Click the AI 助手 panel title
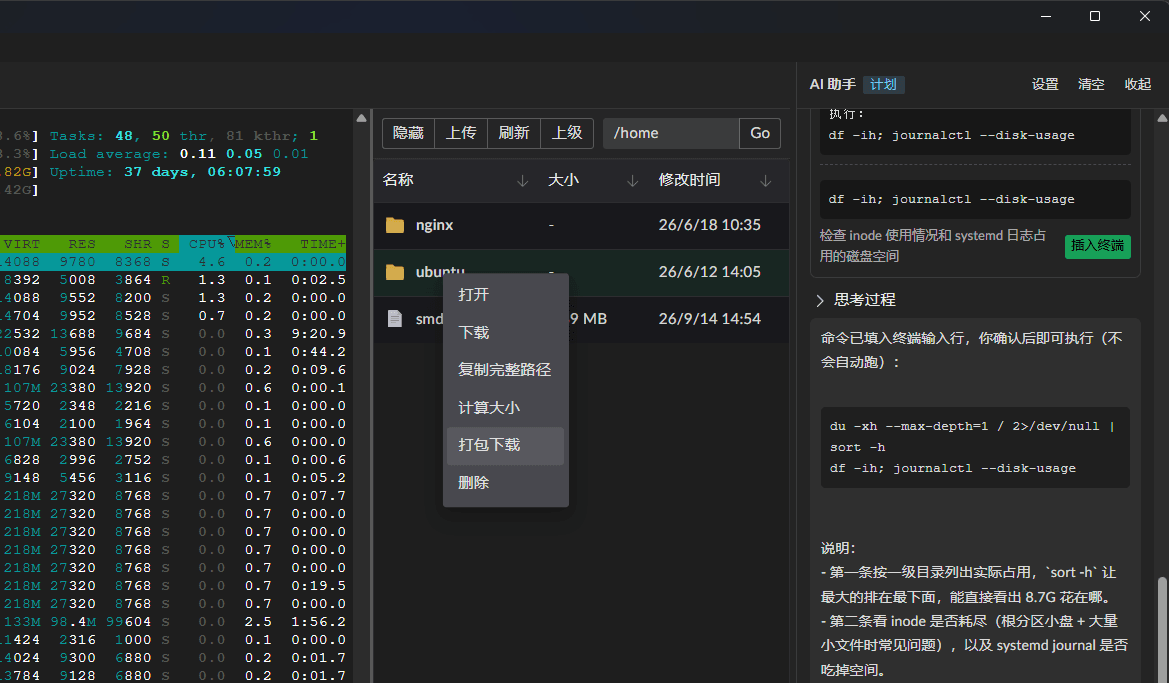Screen dimensions: 1169x683 tap(833, 85)
